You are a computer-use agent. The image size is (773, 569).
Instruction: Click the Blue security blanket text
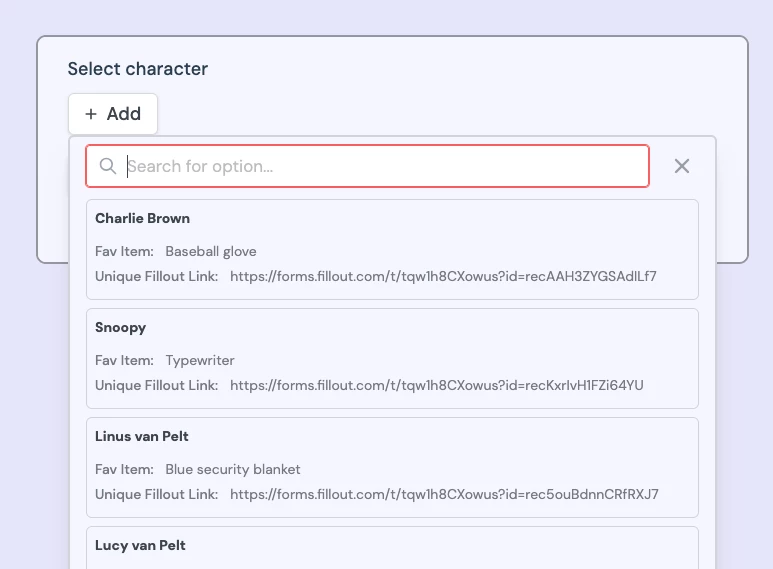coord(233,469)
